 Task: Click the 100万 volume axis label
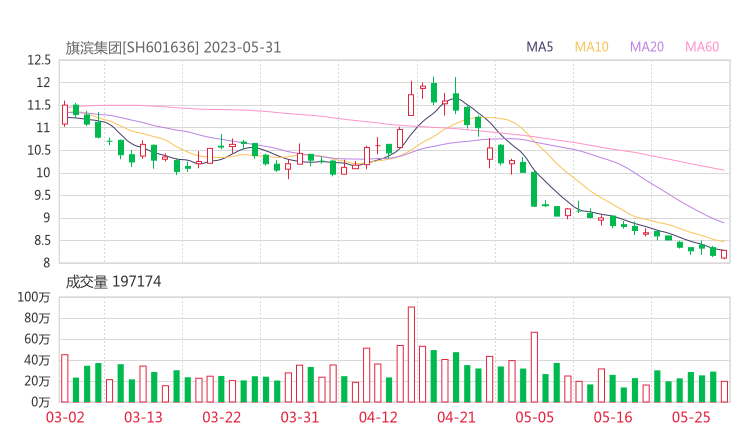click(x=34, y=297)
